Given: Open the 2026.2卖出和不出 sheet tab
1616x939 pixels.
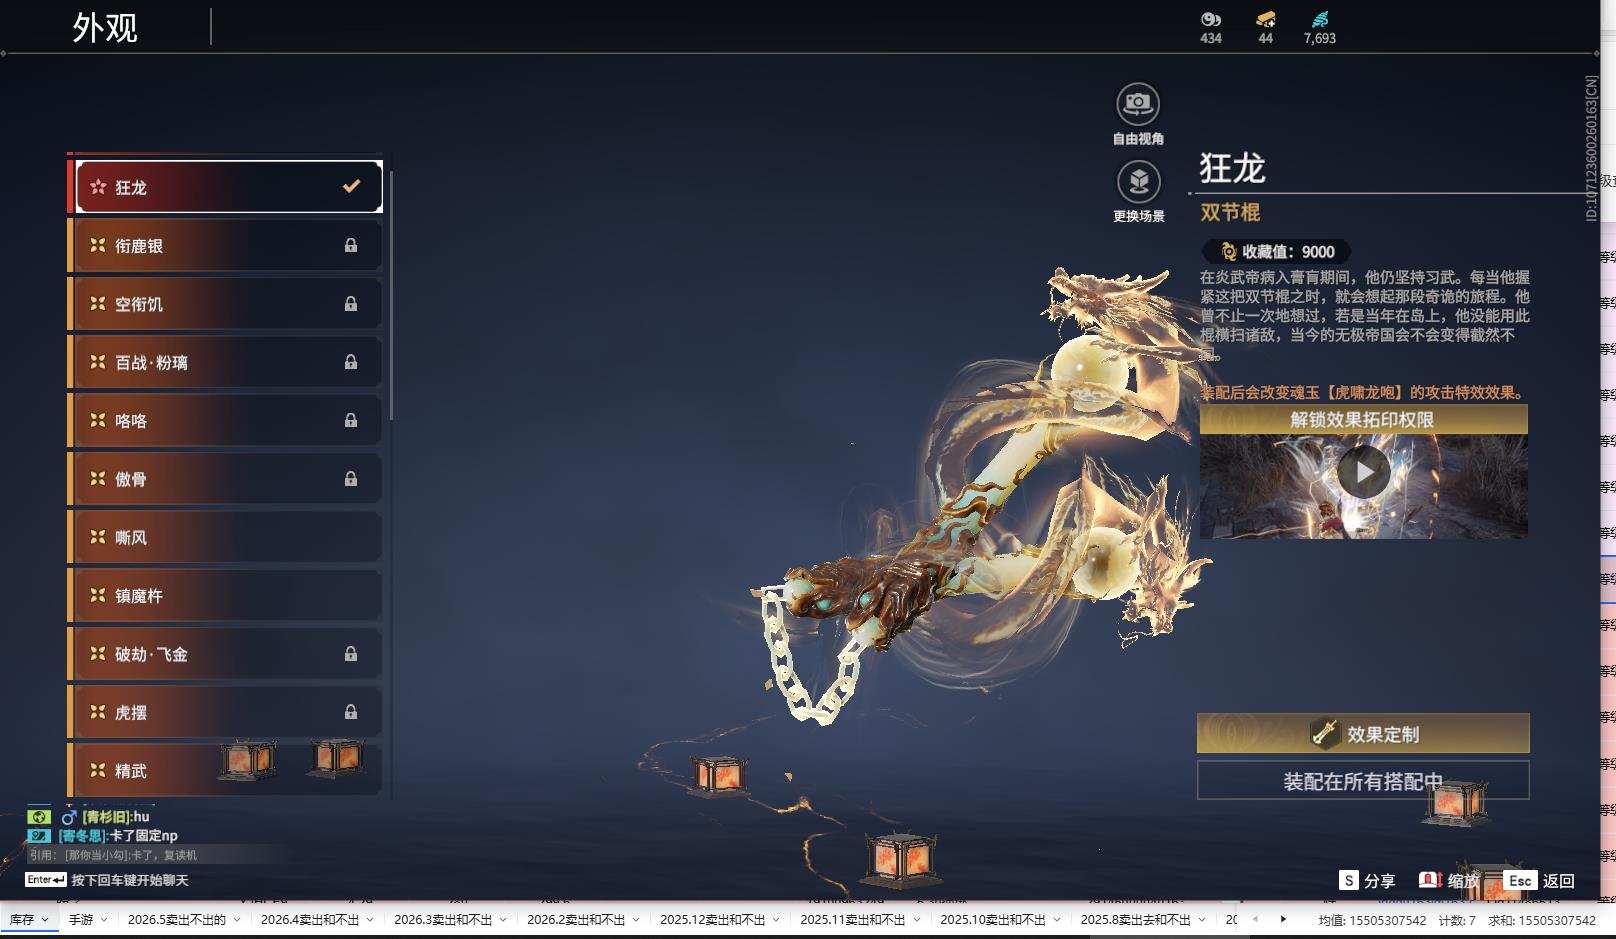Looking at the screenshot, I should 576,919.
